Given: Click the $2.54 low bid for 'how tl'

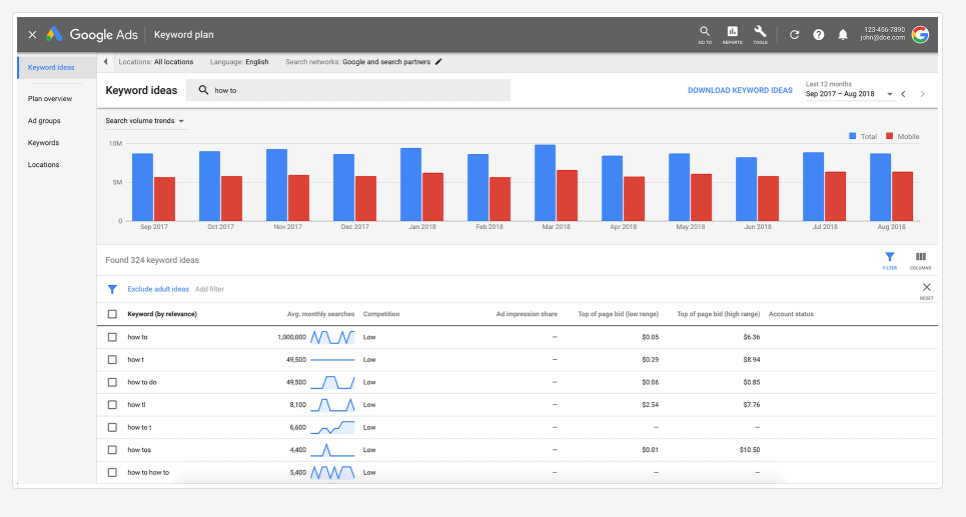Looking at the screenshot, I should pyautogui.click(x=650, y=405).
